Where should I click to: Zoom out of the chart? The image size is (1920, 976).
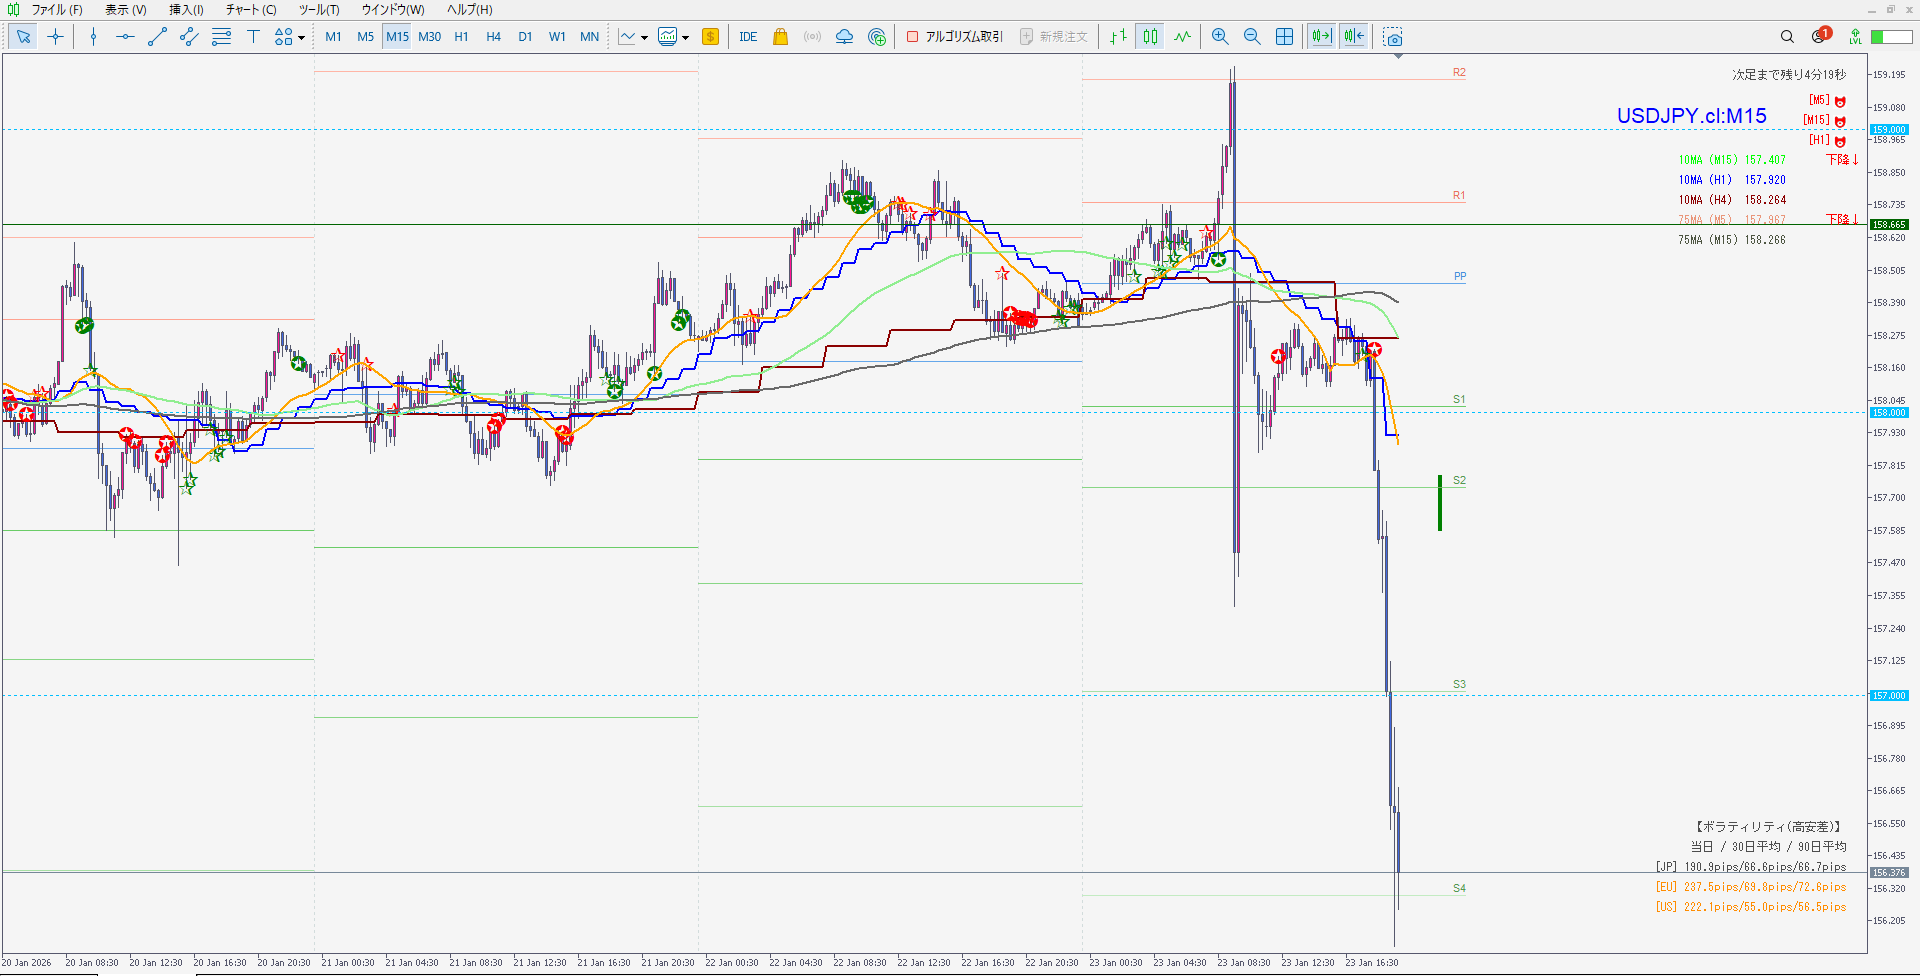click(1252, 37)
